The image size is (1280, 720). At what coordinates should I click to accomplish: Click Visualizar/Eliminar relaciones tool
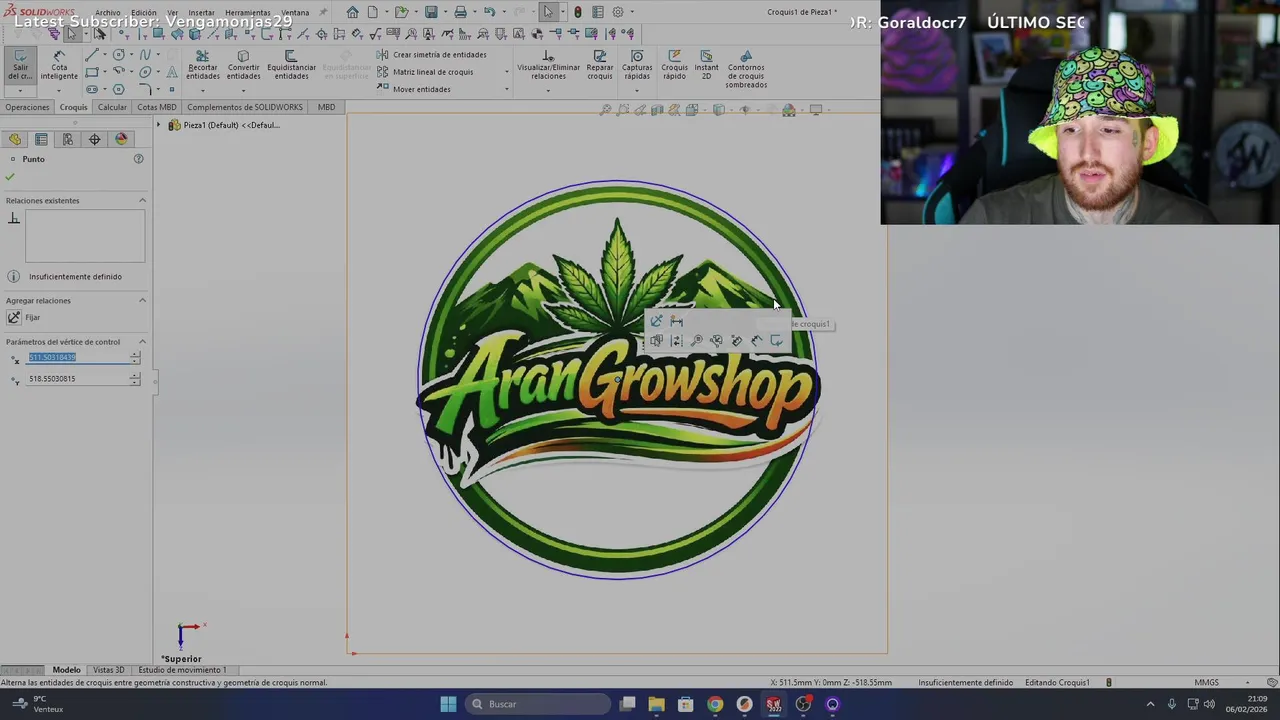pos(548,65)
